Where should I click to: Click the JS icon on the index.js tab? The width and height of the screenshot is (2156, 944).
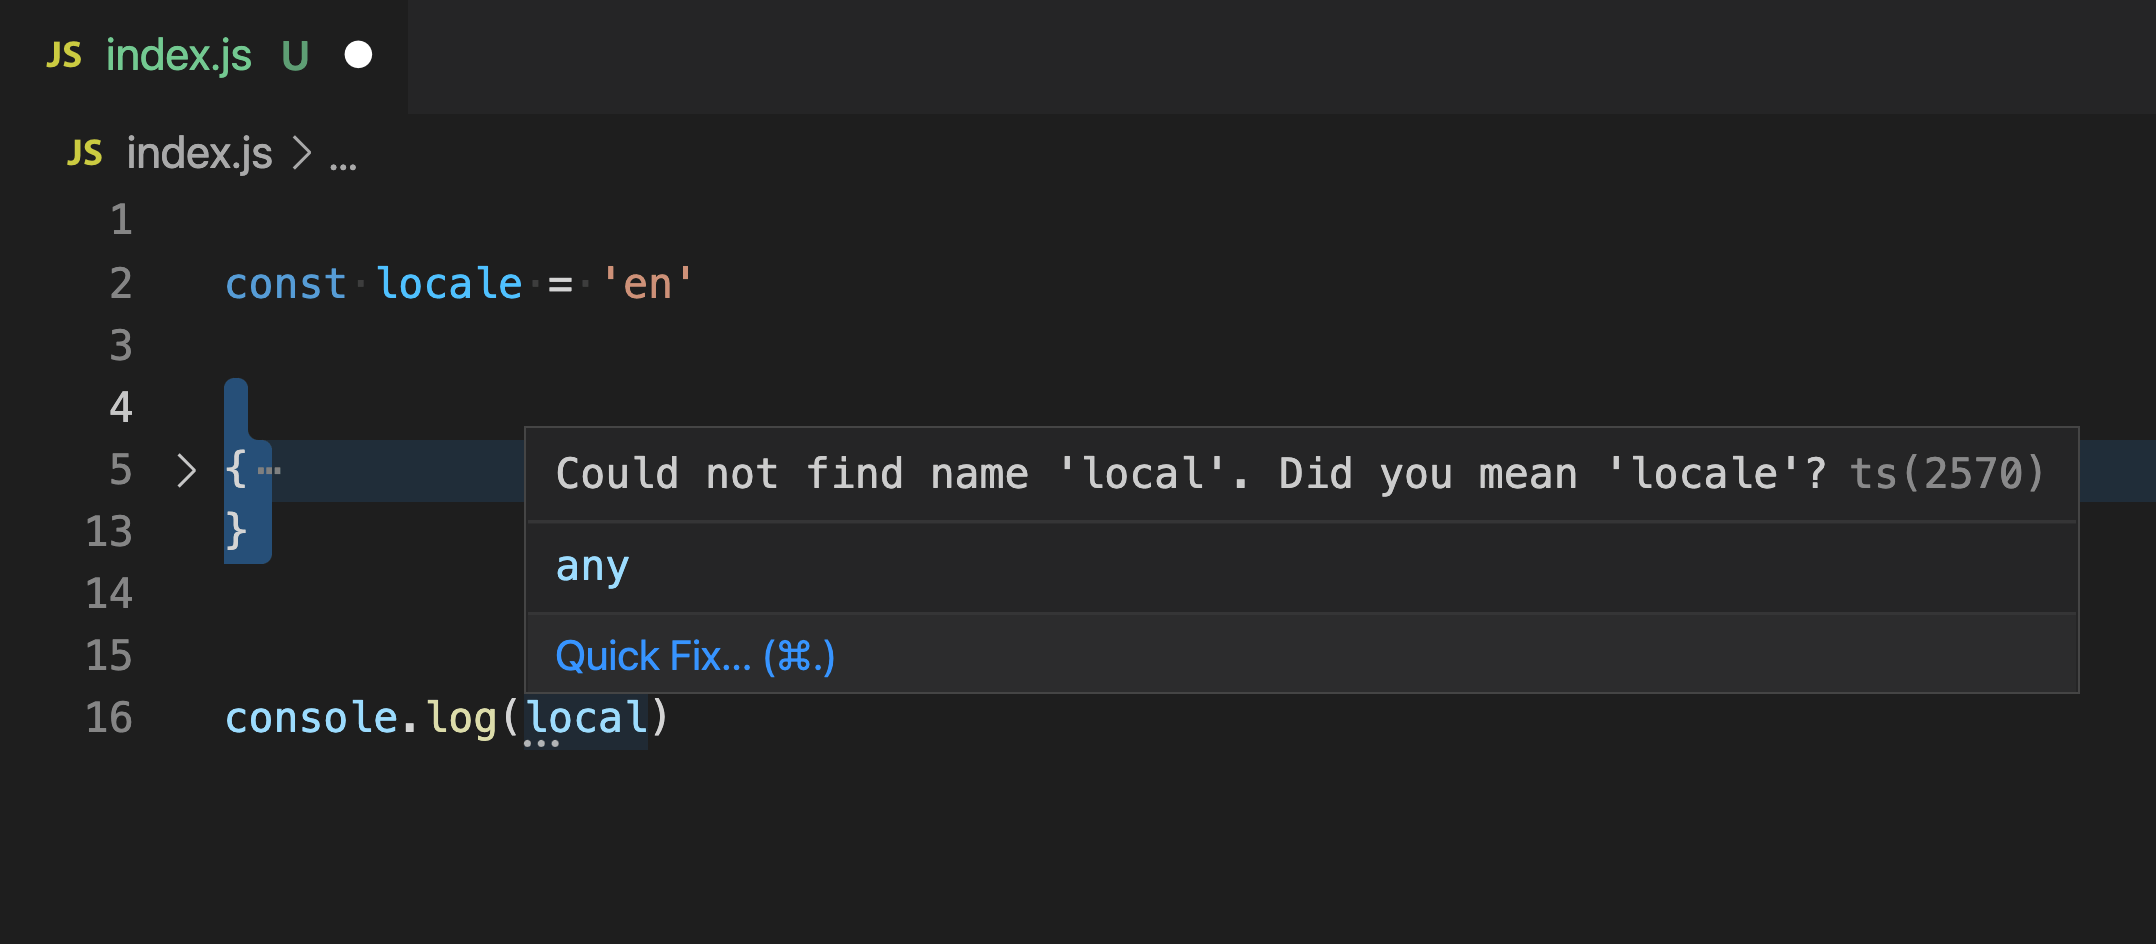pos(64,55)
